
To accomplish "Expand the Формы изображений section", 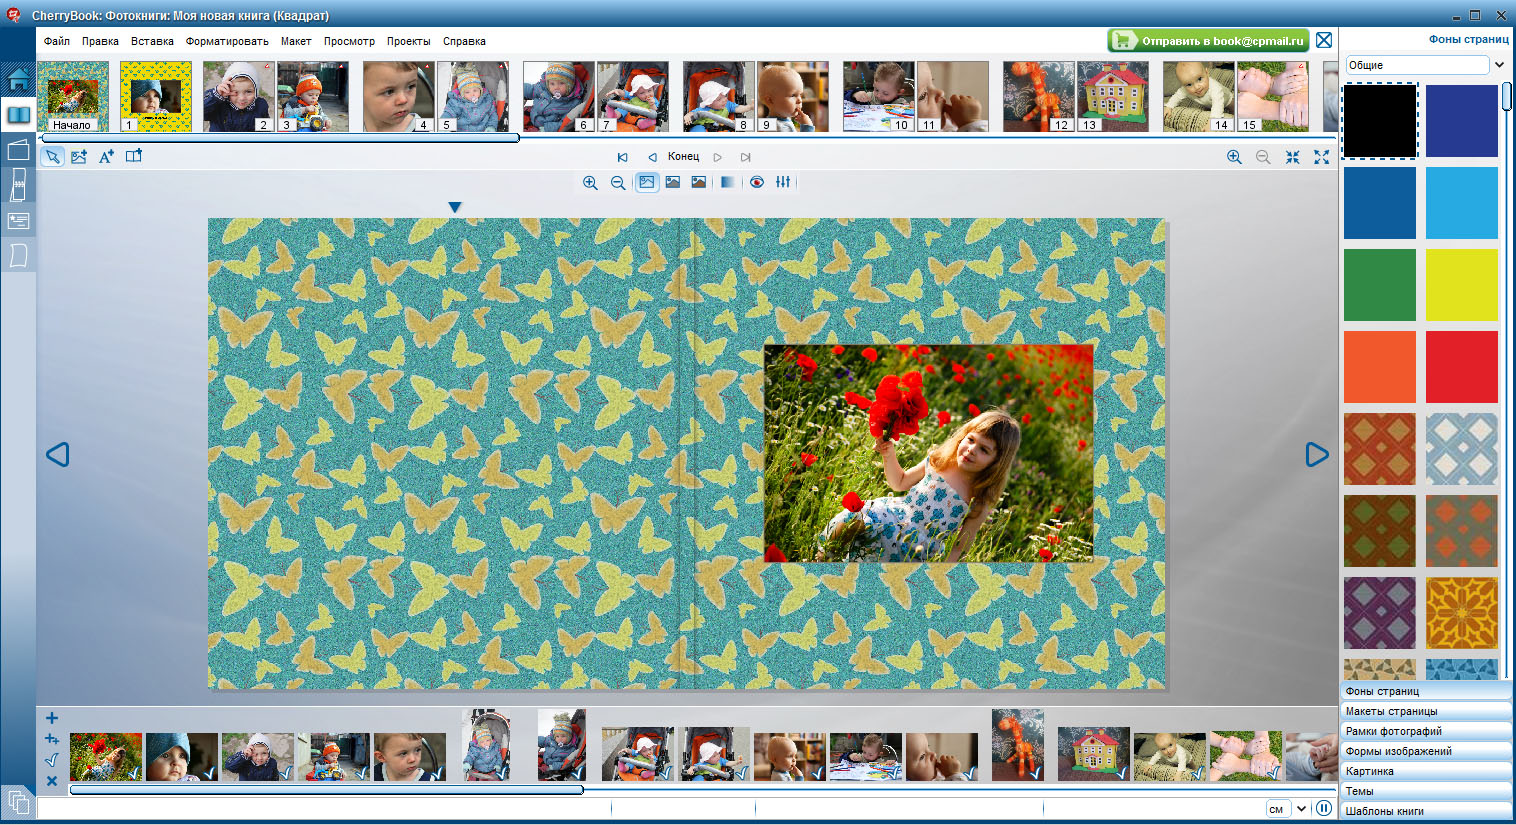I will (1426, 751).
